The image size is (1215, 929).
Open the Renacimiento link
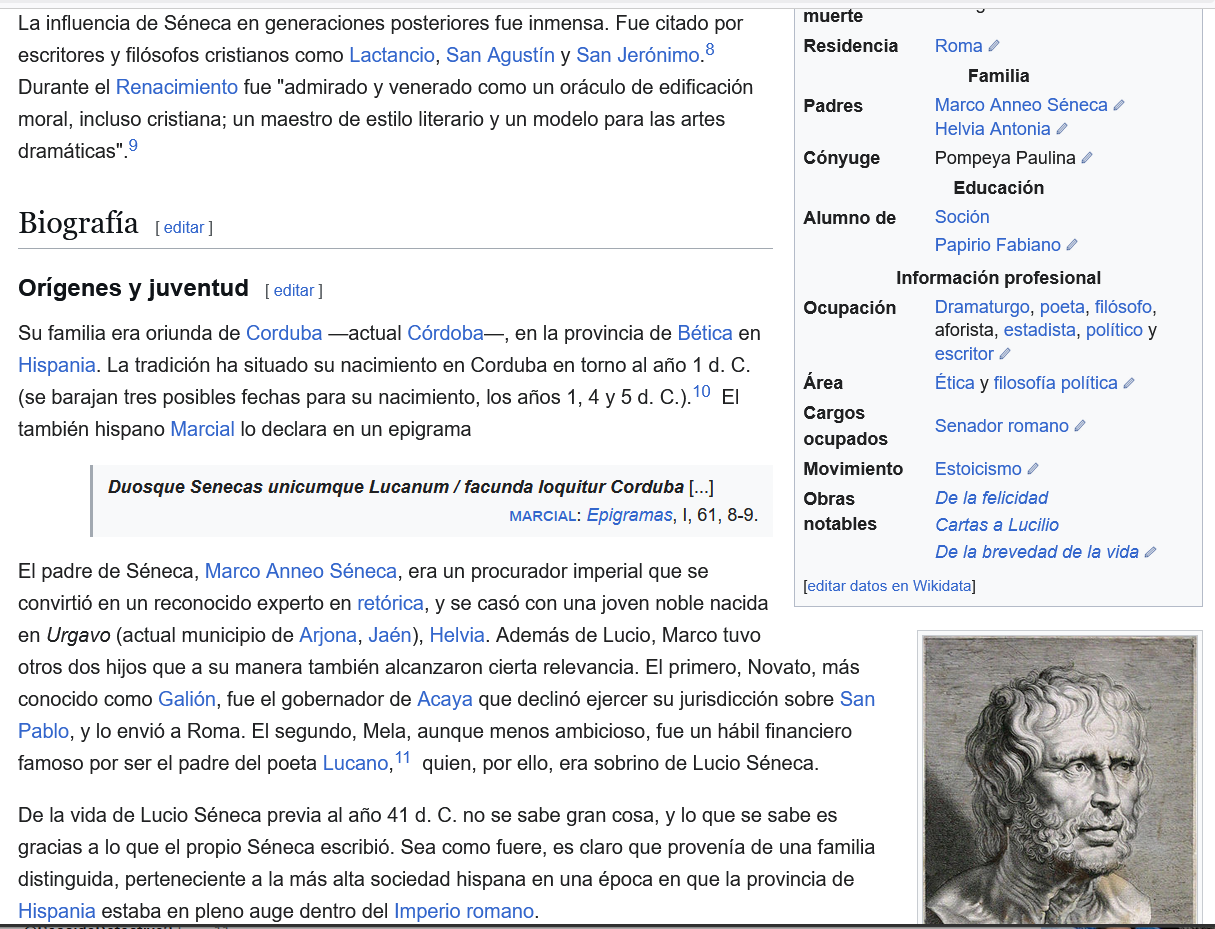point(177,87)
